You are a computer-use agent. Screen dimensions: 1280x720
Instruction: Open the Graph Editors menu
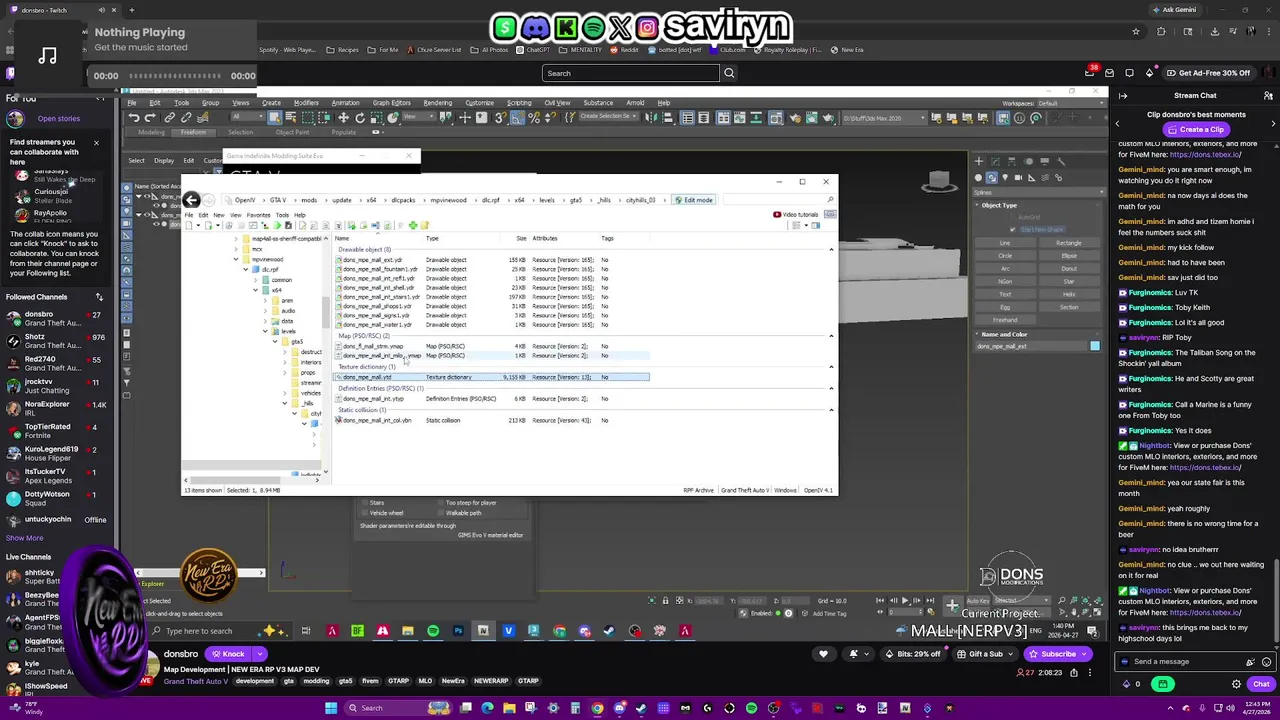[391, 103]
